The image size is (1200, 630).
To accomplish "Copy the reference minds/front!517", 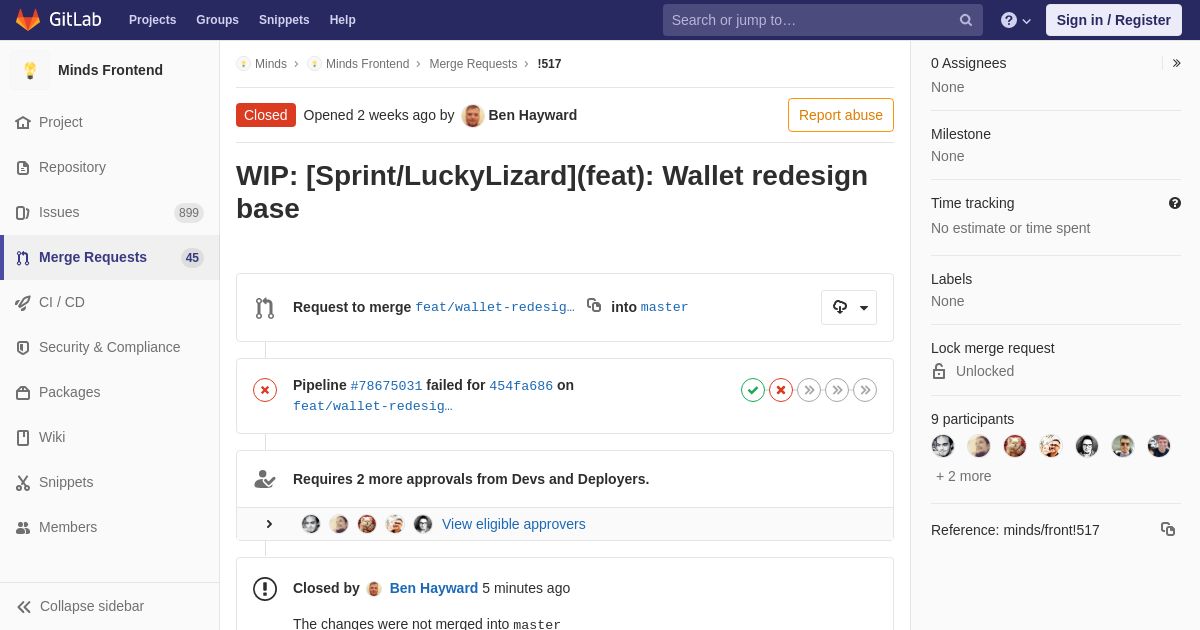I will point(1168,529).
